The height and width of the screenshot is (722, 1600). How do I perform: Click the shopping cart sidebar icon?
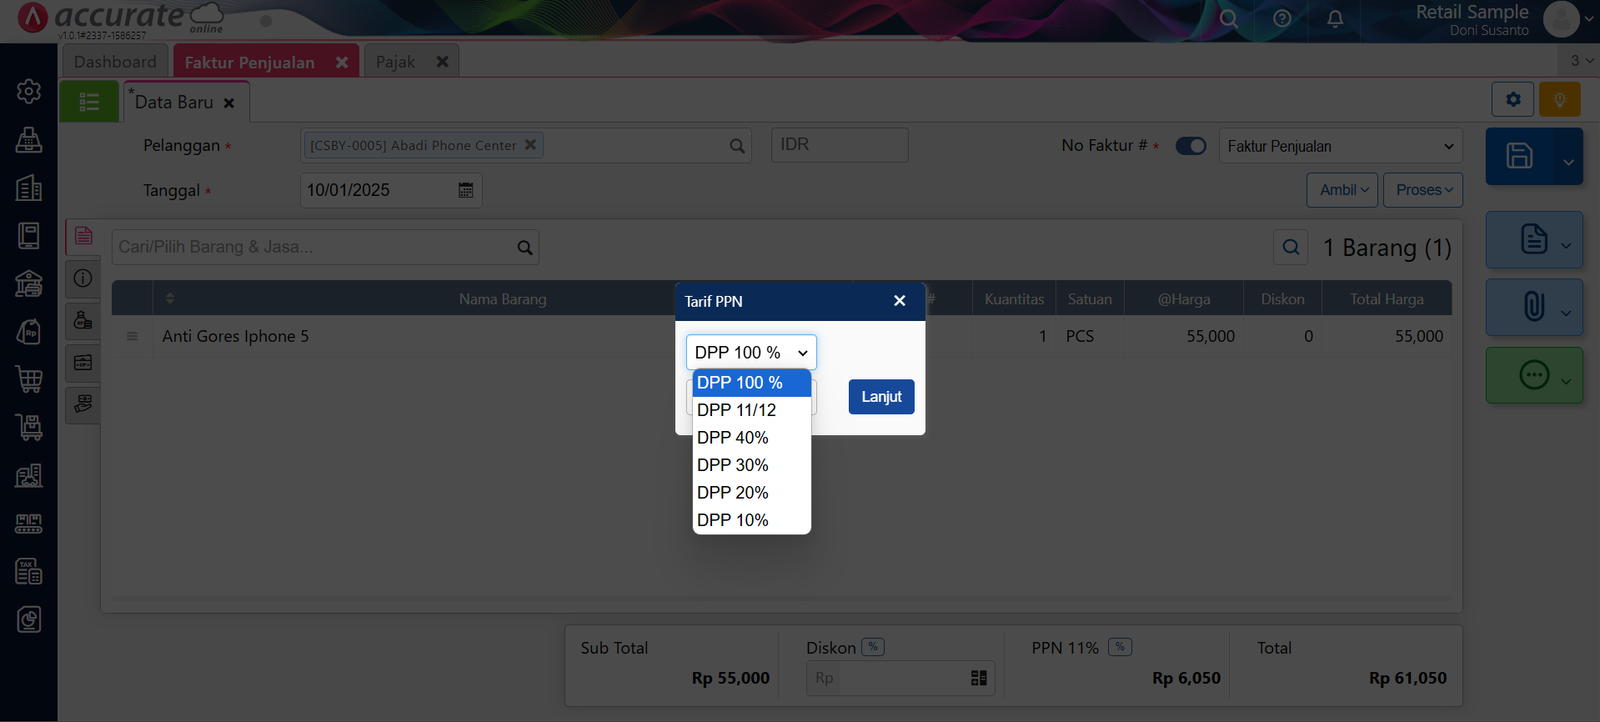pyautogui.click(x=29, y=379)
